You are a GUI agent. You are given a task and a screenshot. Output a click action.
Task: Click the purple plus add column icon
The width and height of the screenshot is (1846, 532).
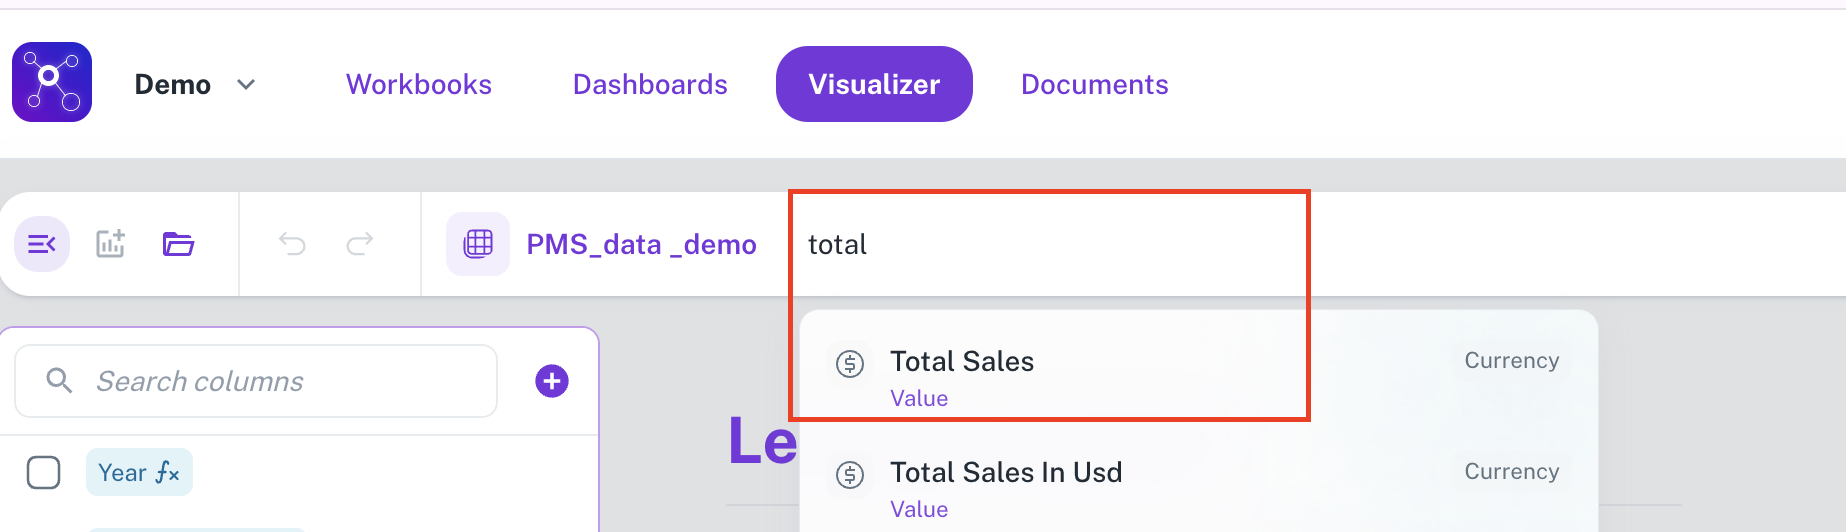552,381
